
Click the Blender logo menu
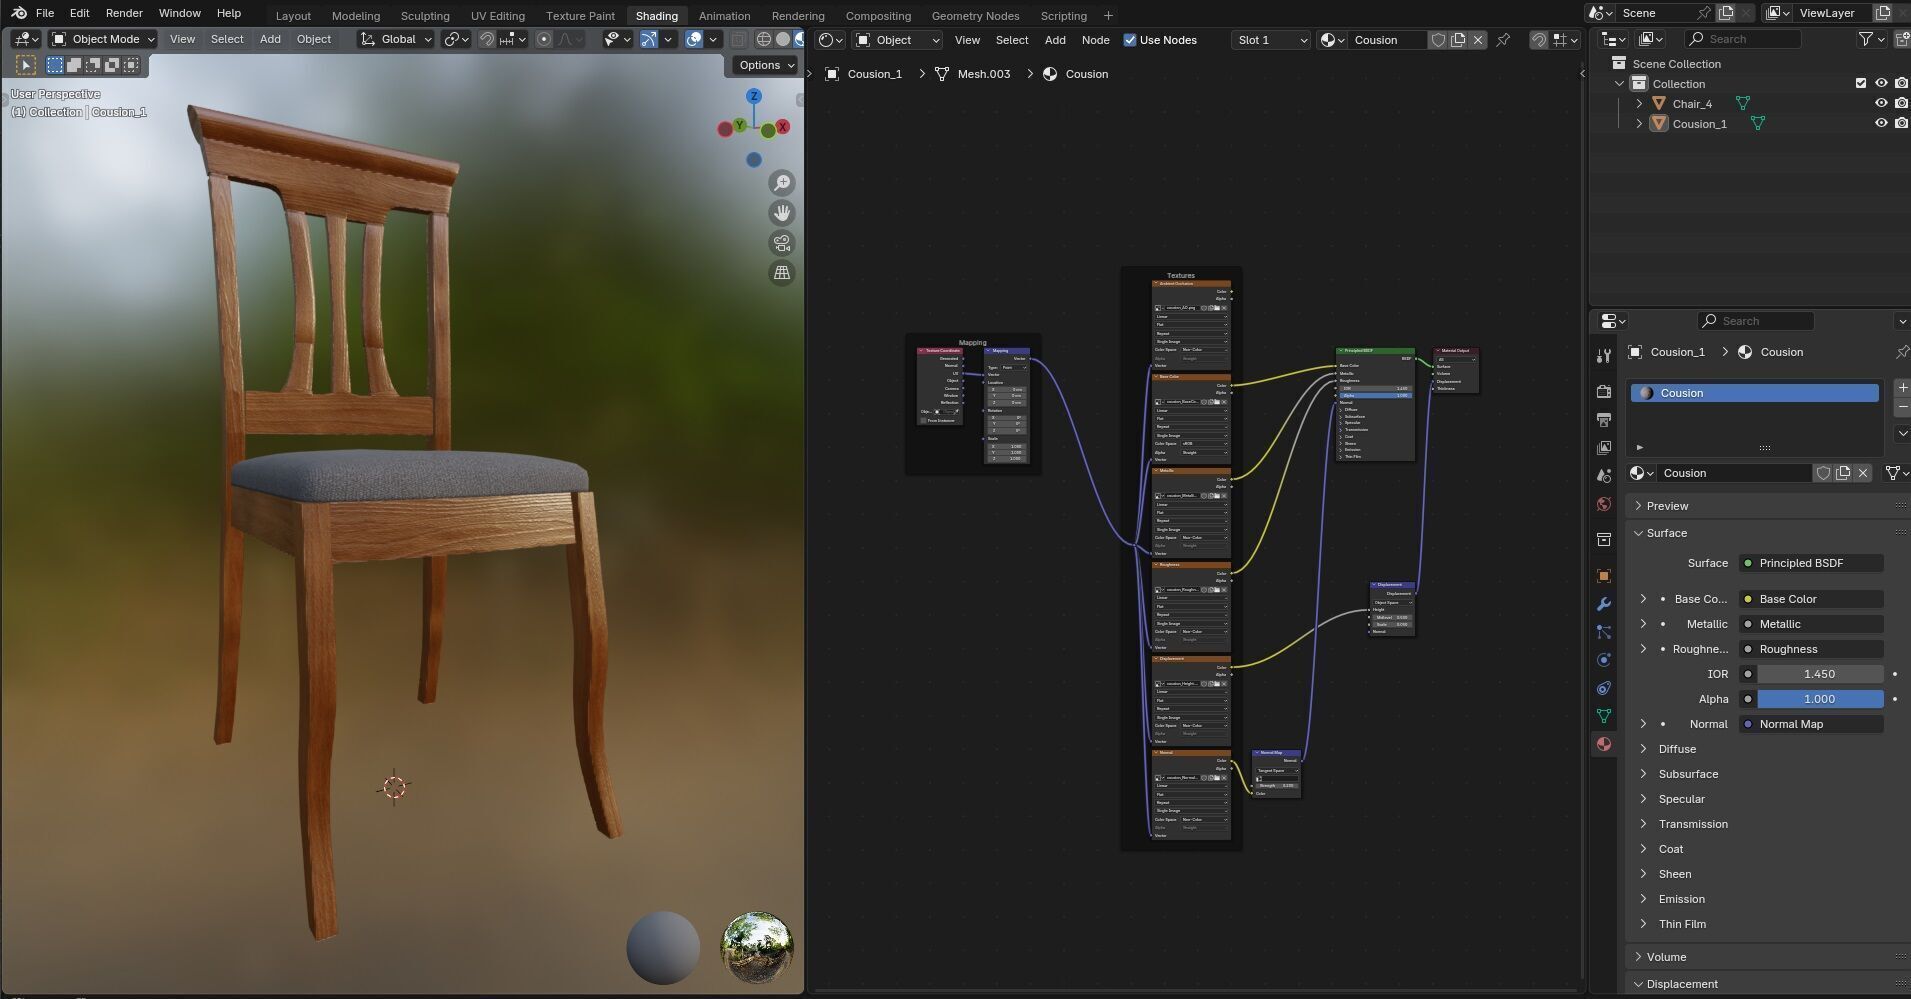pyautogui.click(x=19, y=13)
